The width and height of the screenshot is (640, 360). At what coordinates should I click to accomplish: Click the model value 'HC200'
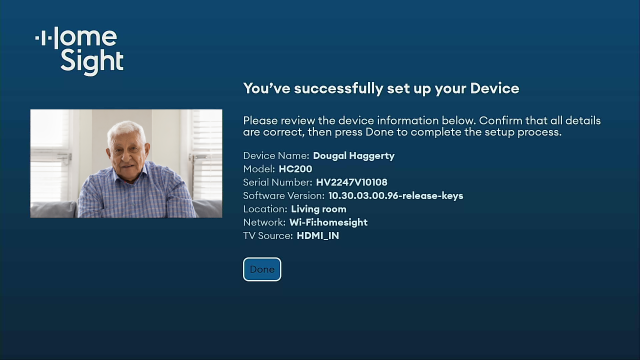(296, 169)
